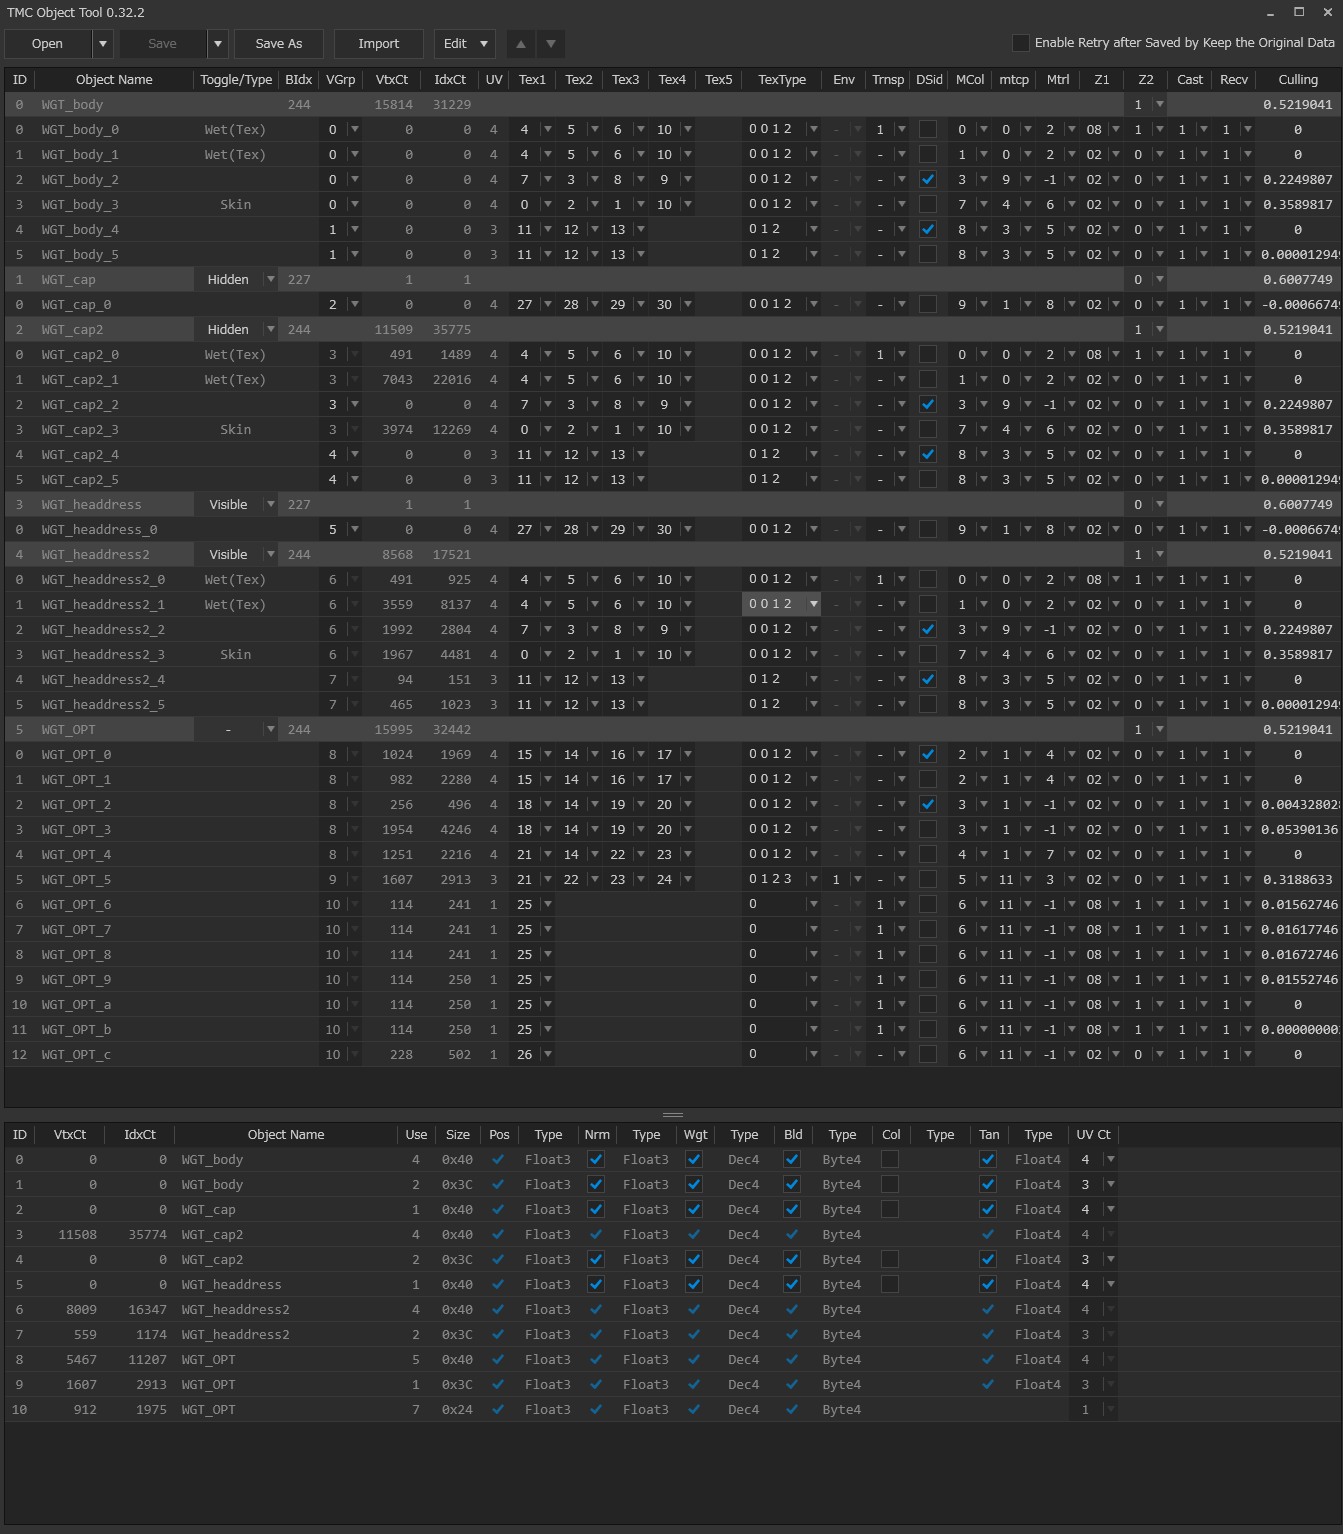Viewport: 1343px width, 1534px height.
Task: Click the Open button
Action: pos(47,44)
